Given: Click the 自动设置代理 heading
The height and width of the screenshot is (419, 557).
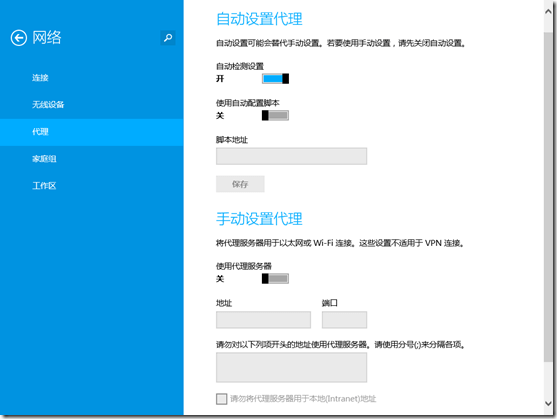Looking at the screenshot, I should tap(259, 19).
